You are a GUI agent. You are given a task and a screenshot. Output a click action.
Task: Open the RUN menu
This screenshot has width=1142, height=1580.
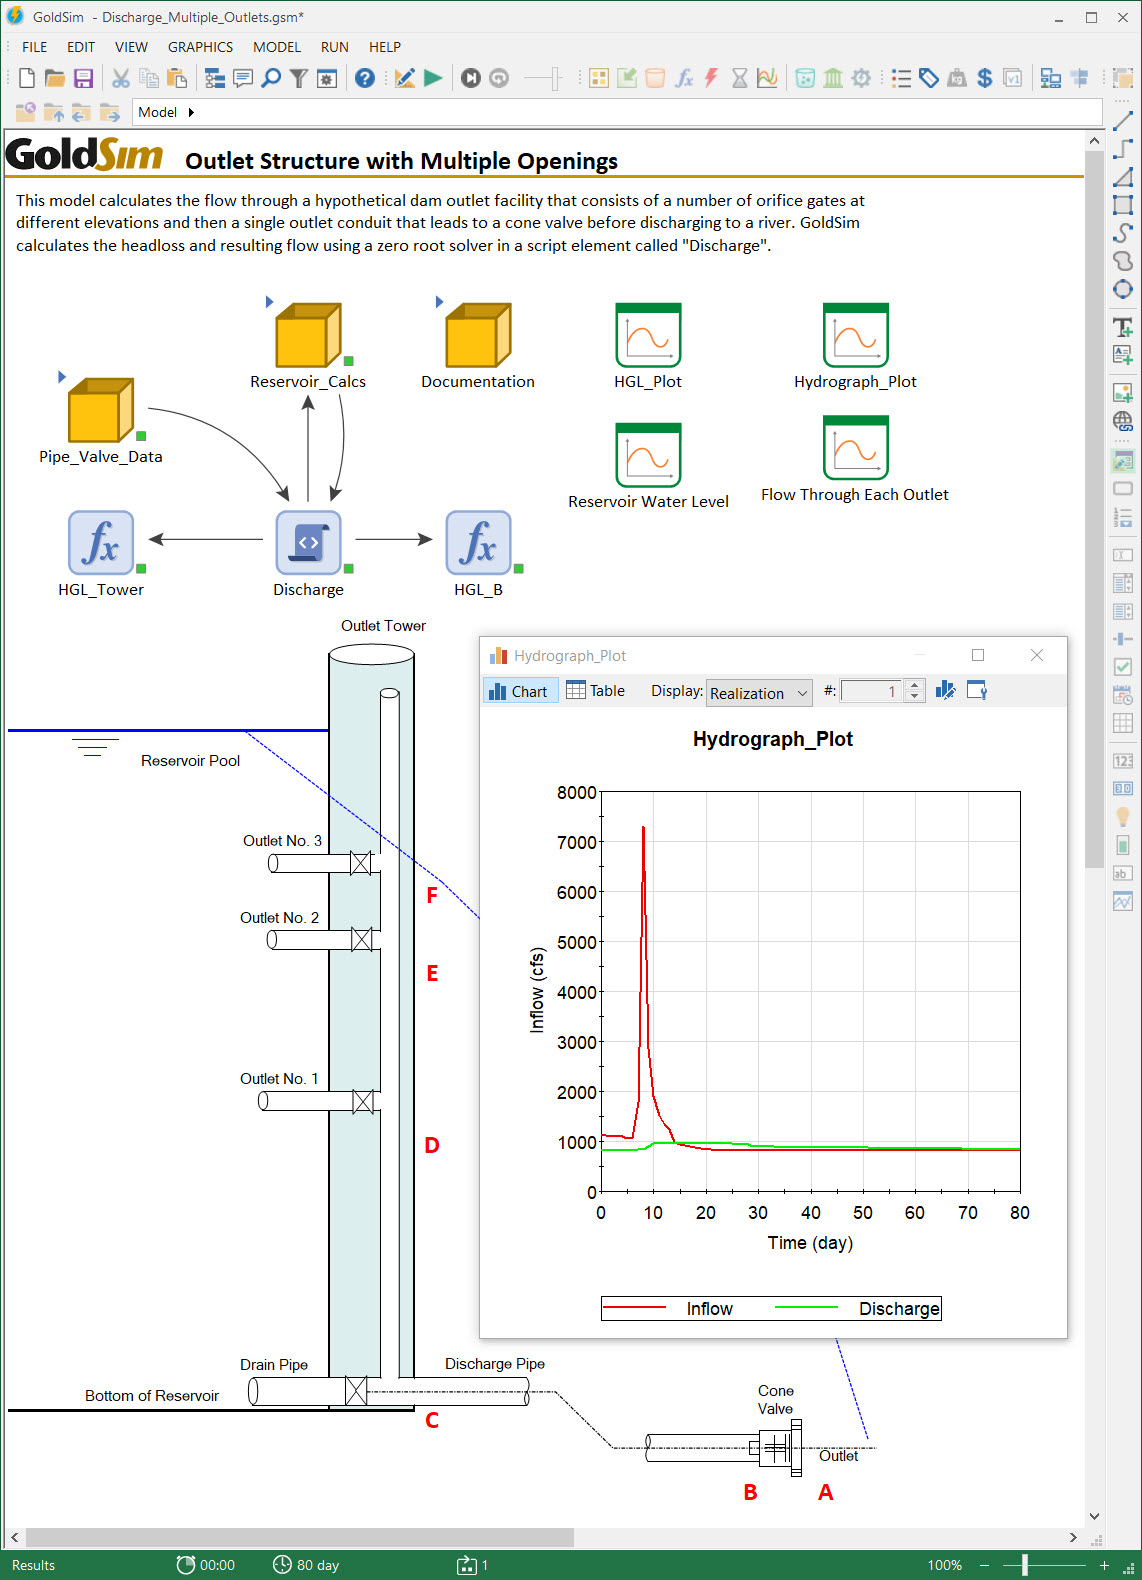coord(335,47)
